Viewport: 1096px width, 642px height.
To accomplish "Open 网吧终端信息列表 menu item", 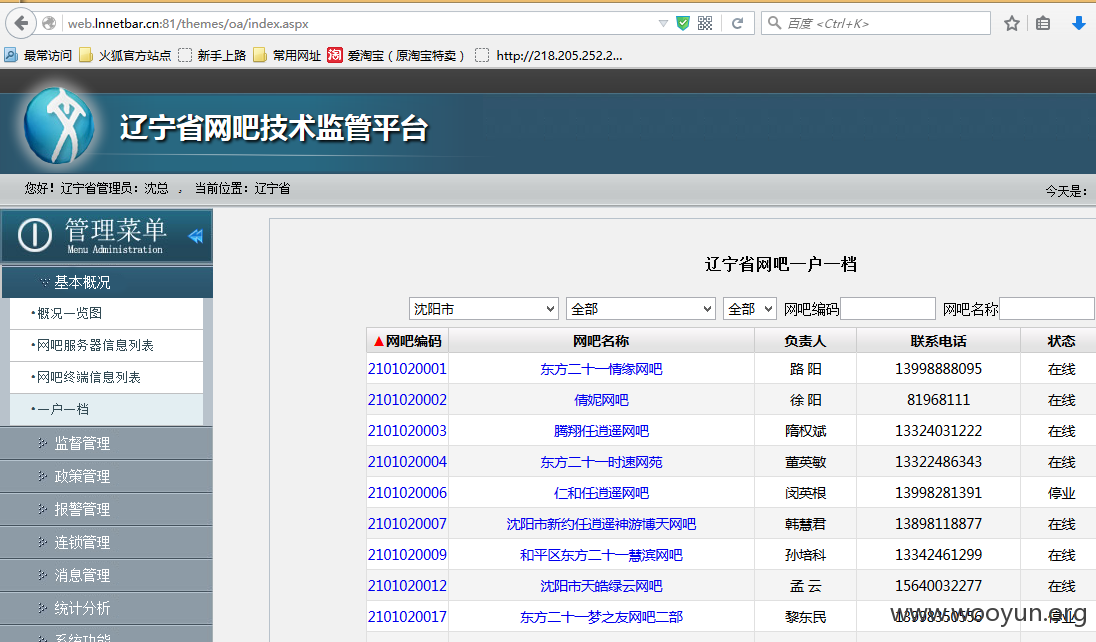I will pyautogui.click(x=106, y=378).
